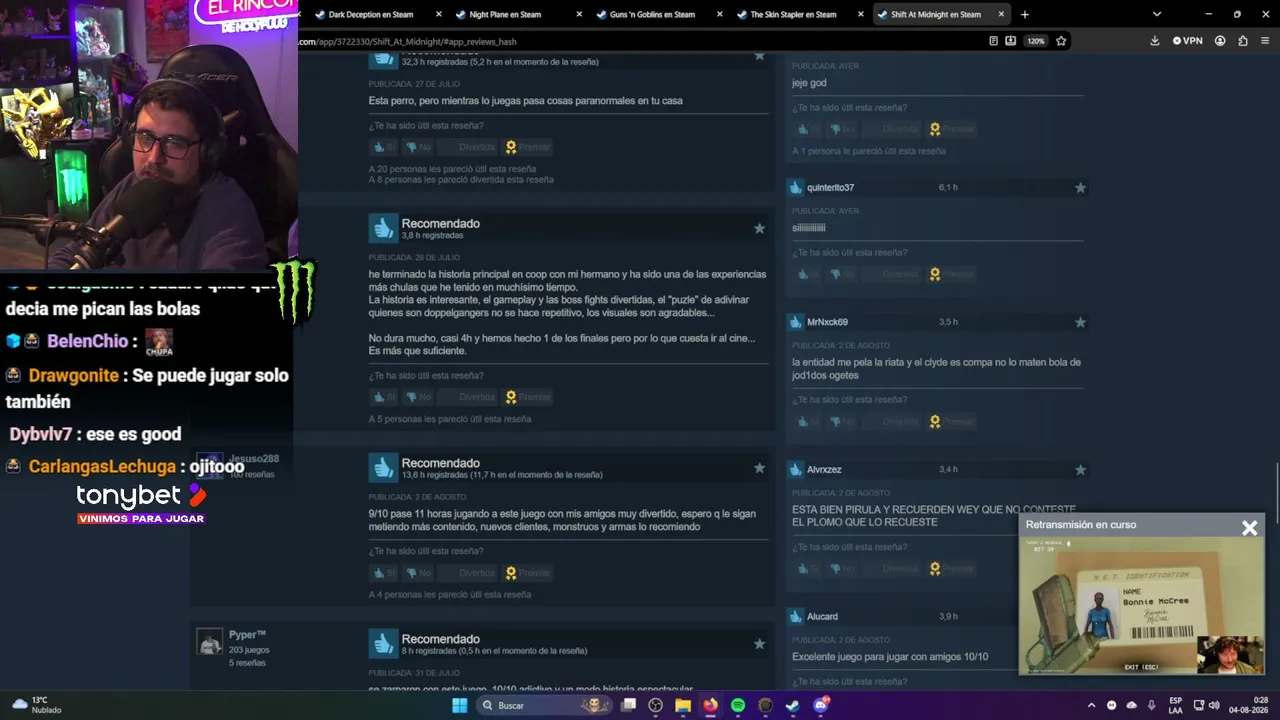Viewport: 1280px width, 720px height.
Task: Open Discord from the taskbar
Action: click(x=821, y=705)
